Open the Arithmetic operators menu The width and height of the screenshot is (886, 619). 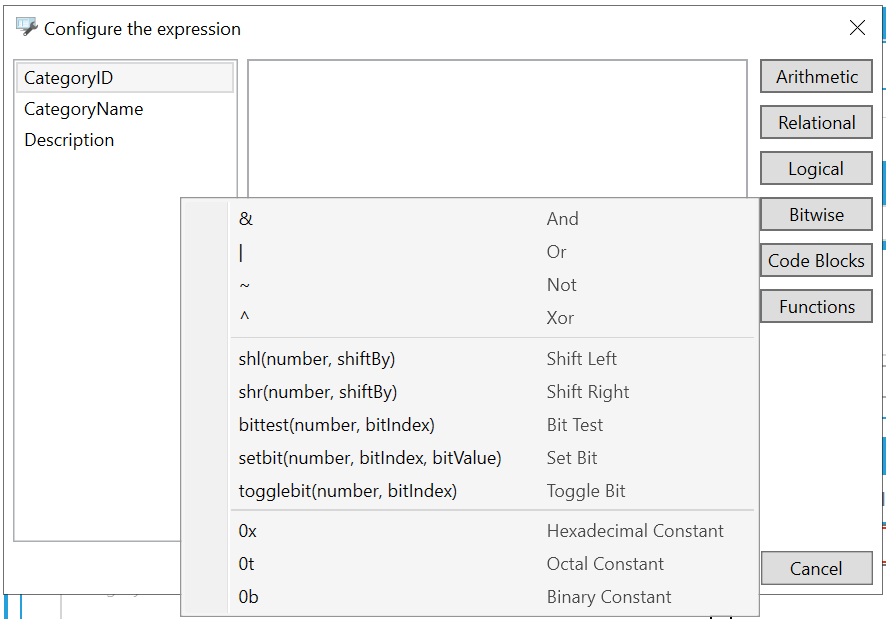tap(816, 77)
